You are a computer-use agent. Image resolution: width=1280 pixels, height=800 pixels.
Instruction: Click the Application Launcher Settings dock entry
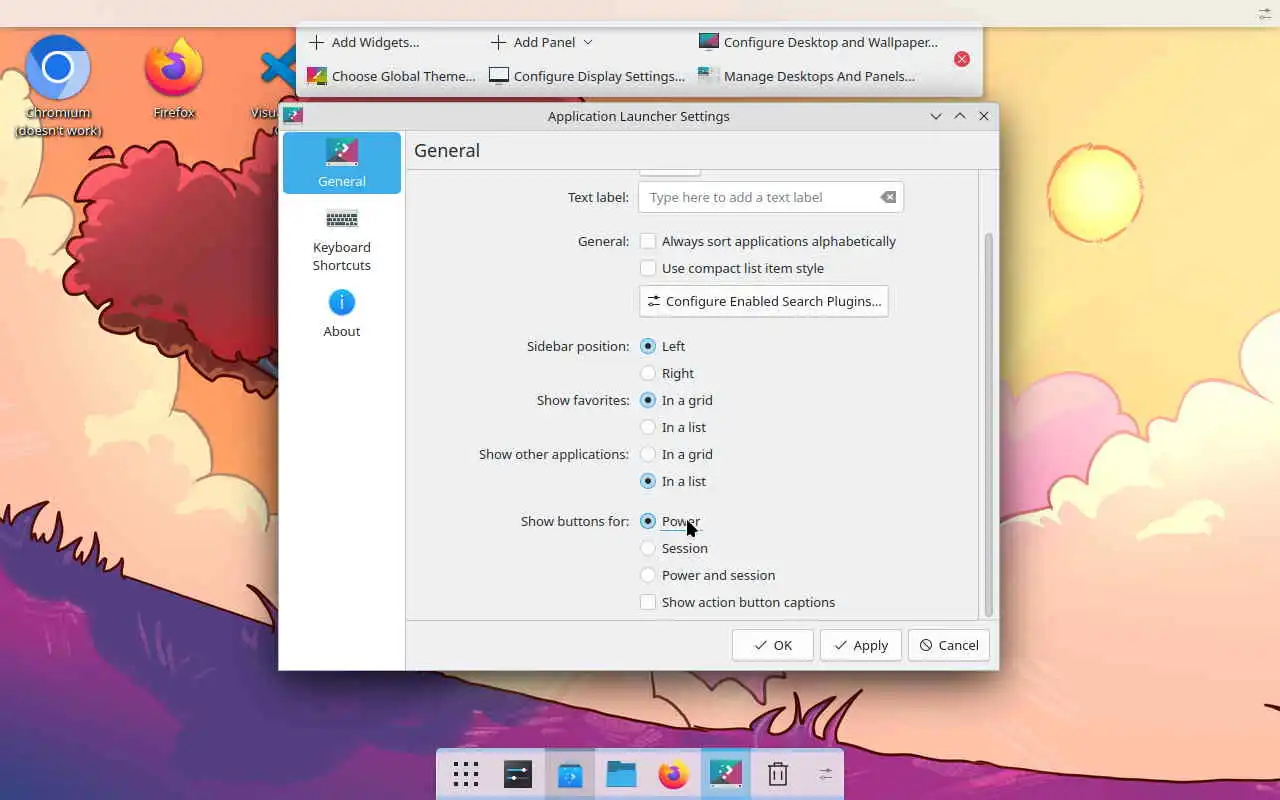[726, 774]
